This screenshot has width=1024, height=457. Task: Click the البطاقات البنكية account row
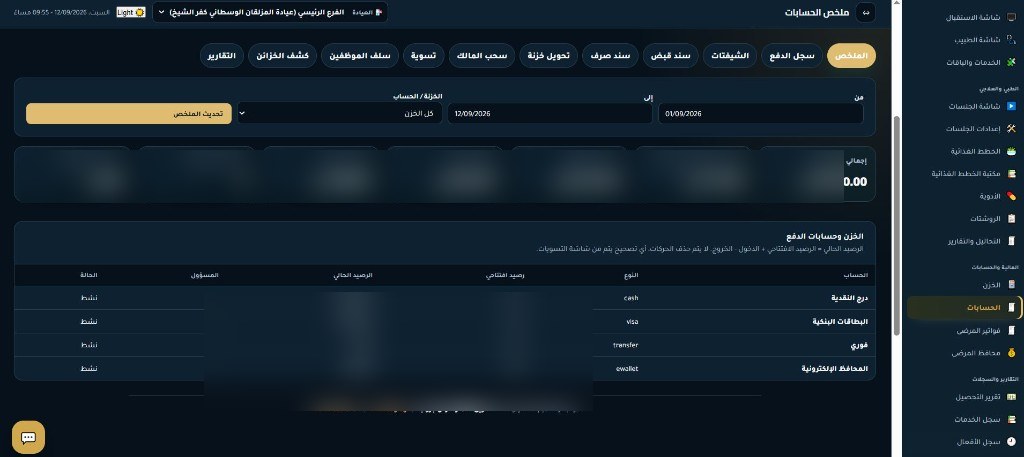445,322
